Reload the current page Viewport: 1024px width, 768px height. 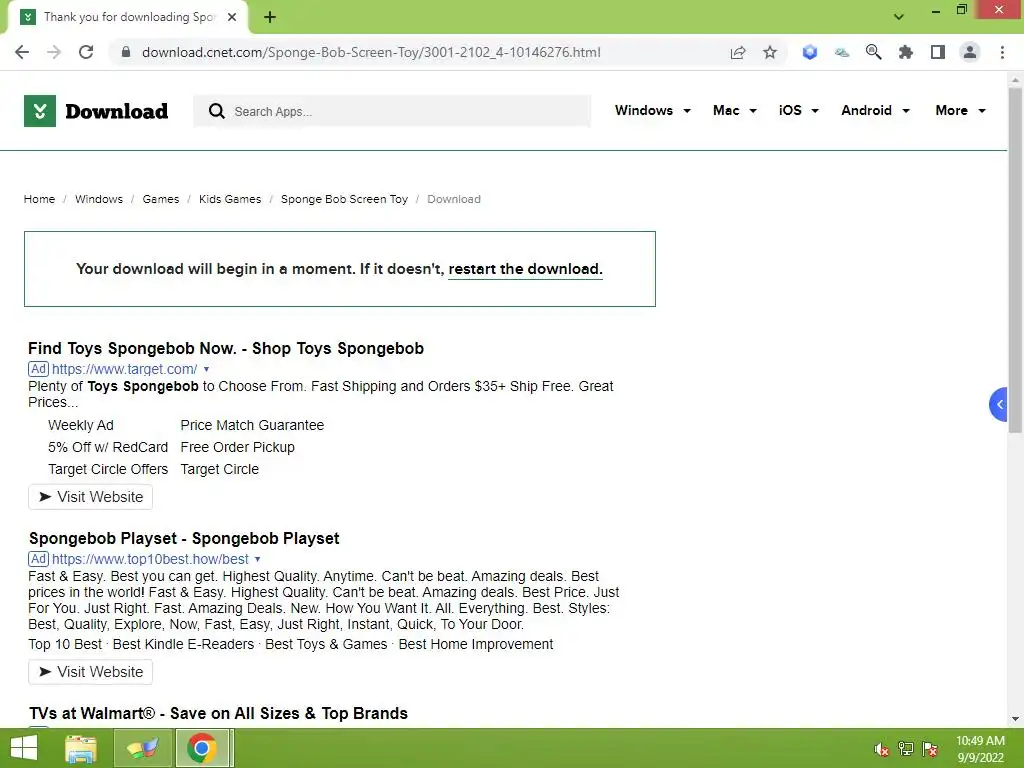(86, 52)
